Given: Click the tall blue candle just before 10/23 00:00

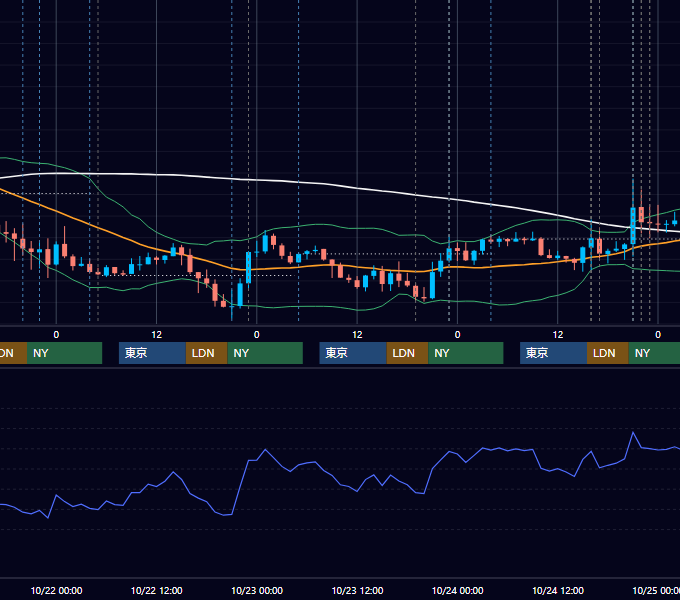Looking at the screenshot, I should [x=248, y=267].
